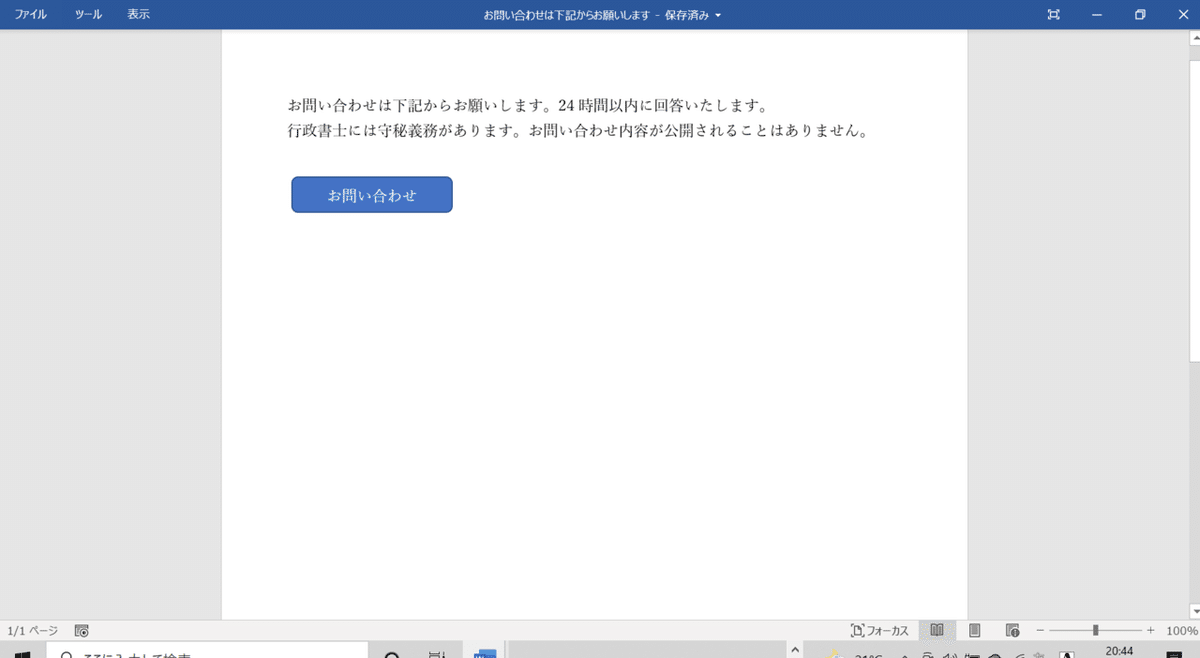Click the minus sign to zoom out
The height and width of the screenshot is (658, 1200).
click(1042, 630)
